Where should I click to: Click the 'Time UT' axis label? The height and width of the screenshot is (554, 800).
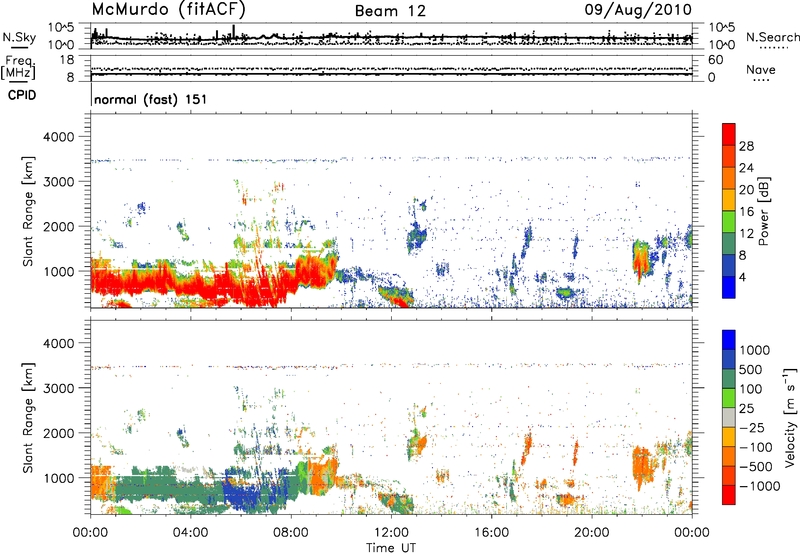coord(391,547)
